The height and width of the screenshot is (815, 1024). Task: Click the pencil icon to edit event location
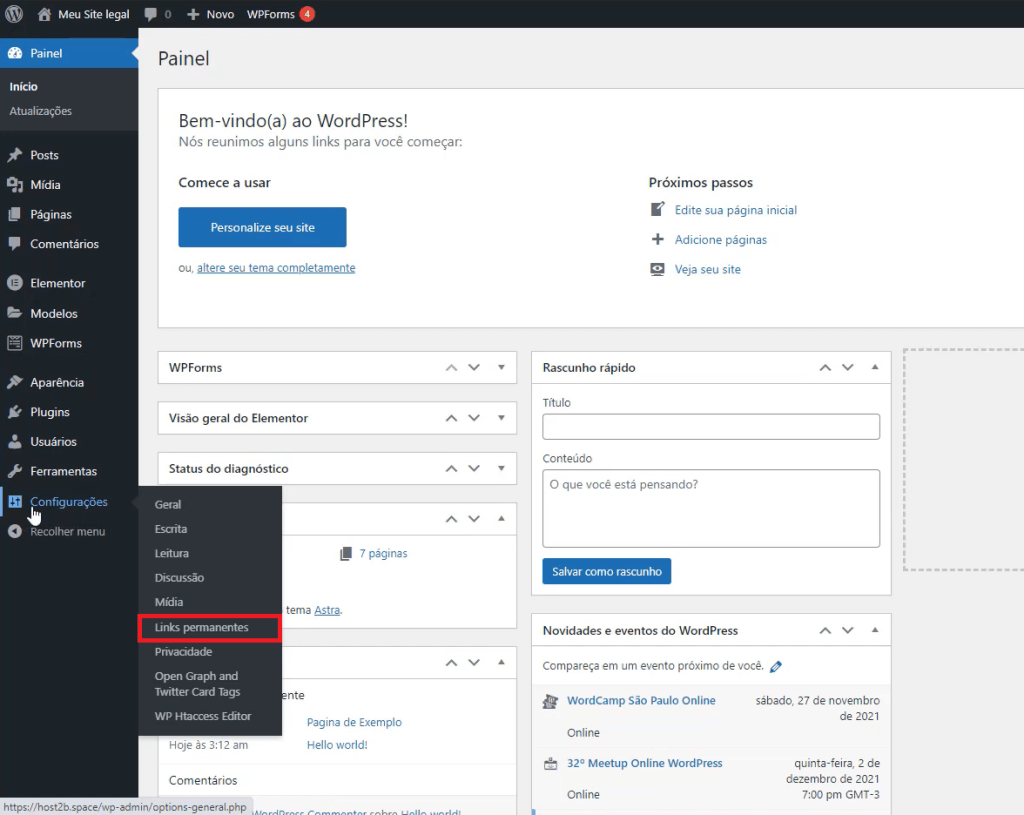click(x=776, y=667)
